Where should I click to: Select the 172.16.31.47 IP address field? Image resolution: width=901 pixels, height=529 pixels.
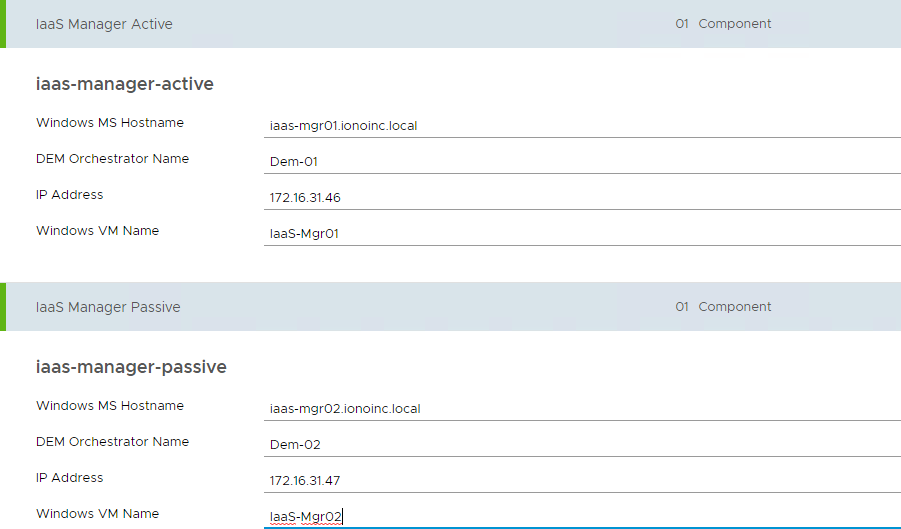(x=580, y=481)
